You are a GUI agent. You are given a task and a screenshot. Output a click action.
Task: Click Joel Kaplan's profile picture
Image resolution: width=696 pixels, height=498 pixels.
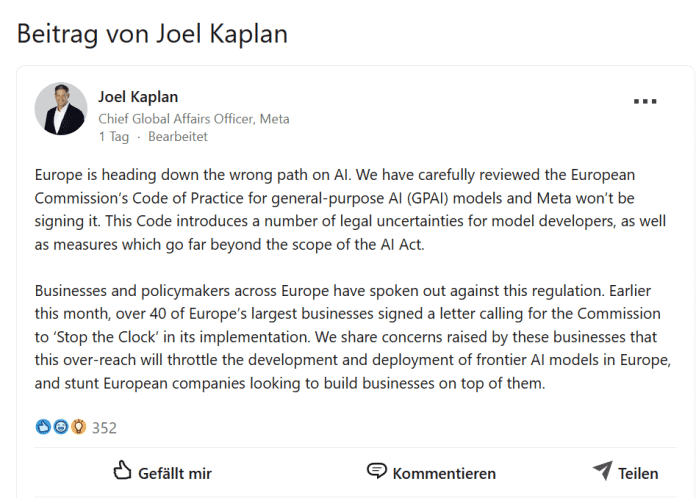click(x=61, y=109)
